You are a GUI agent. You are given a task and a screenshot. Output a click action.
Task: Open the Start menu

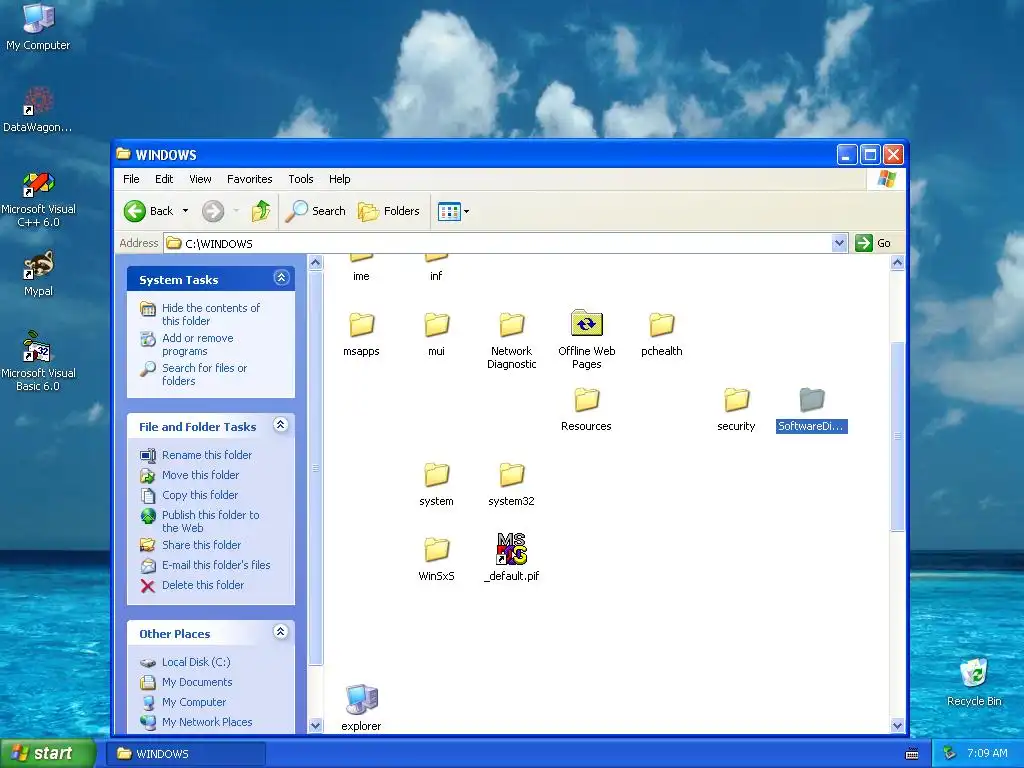coord(47,753)
